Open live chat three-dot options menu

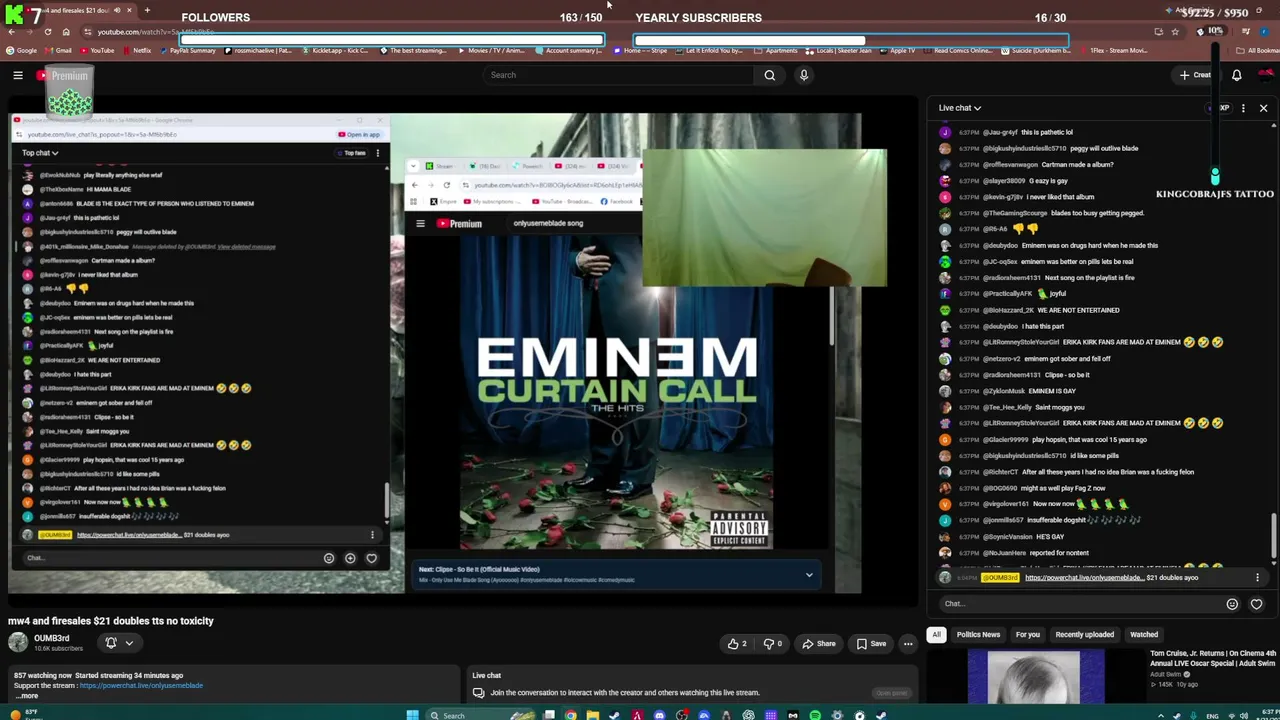tap(1243, 108)
